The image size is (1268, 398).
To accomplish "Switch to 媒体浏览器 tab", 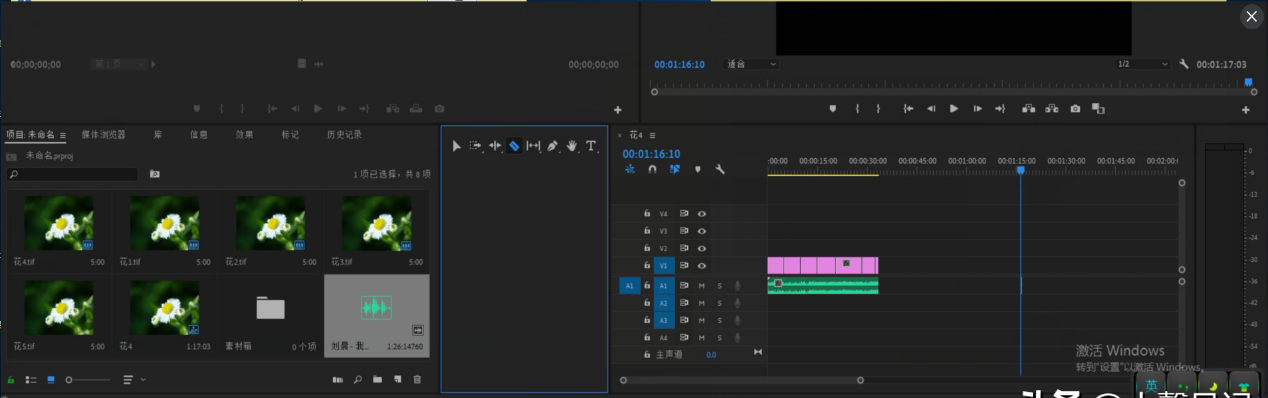I will click(104, 134).
